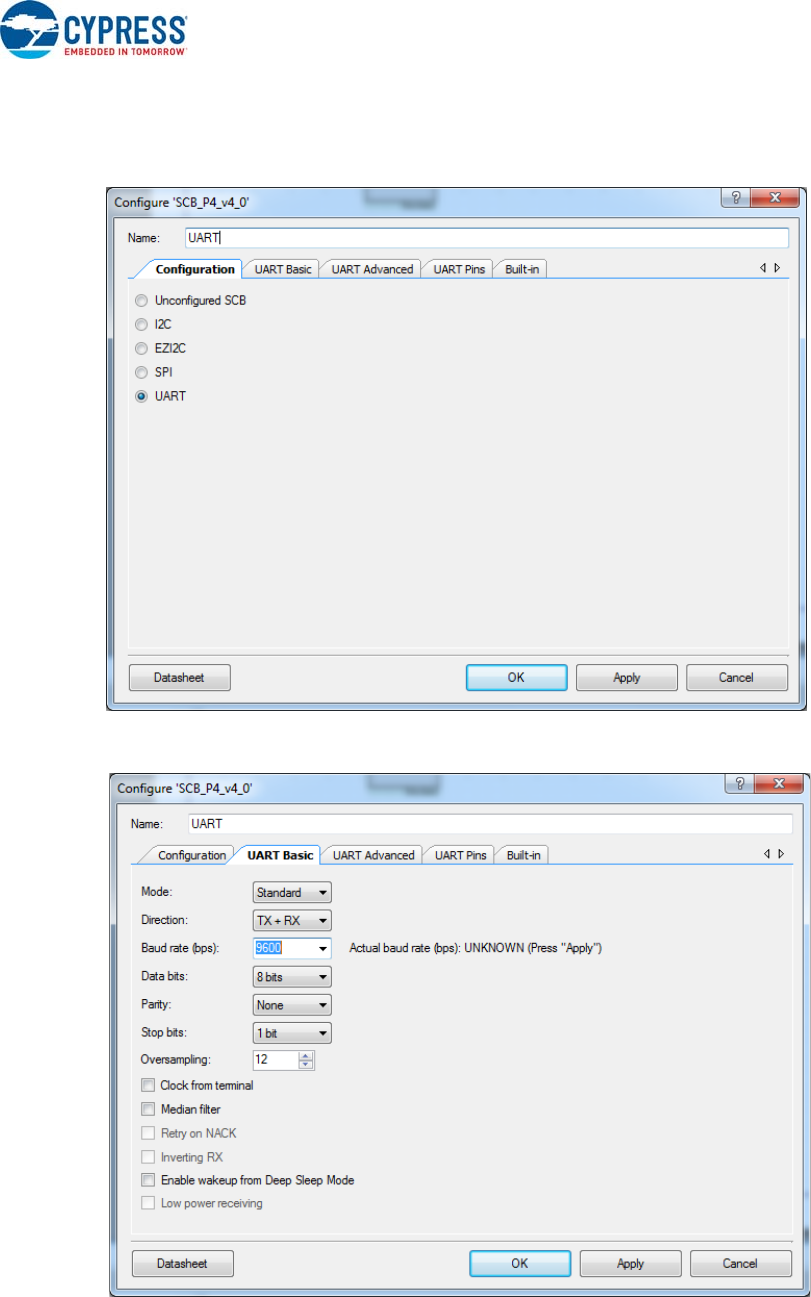The width and height of the screenshot is (811, 1297).
Task: Open UART Pins tab in bottom dialog
Action: [460, 855]
